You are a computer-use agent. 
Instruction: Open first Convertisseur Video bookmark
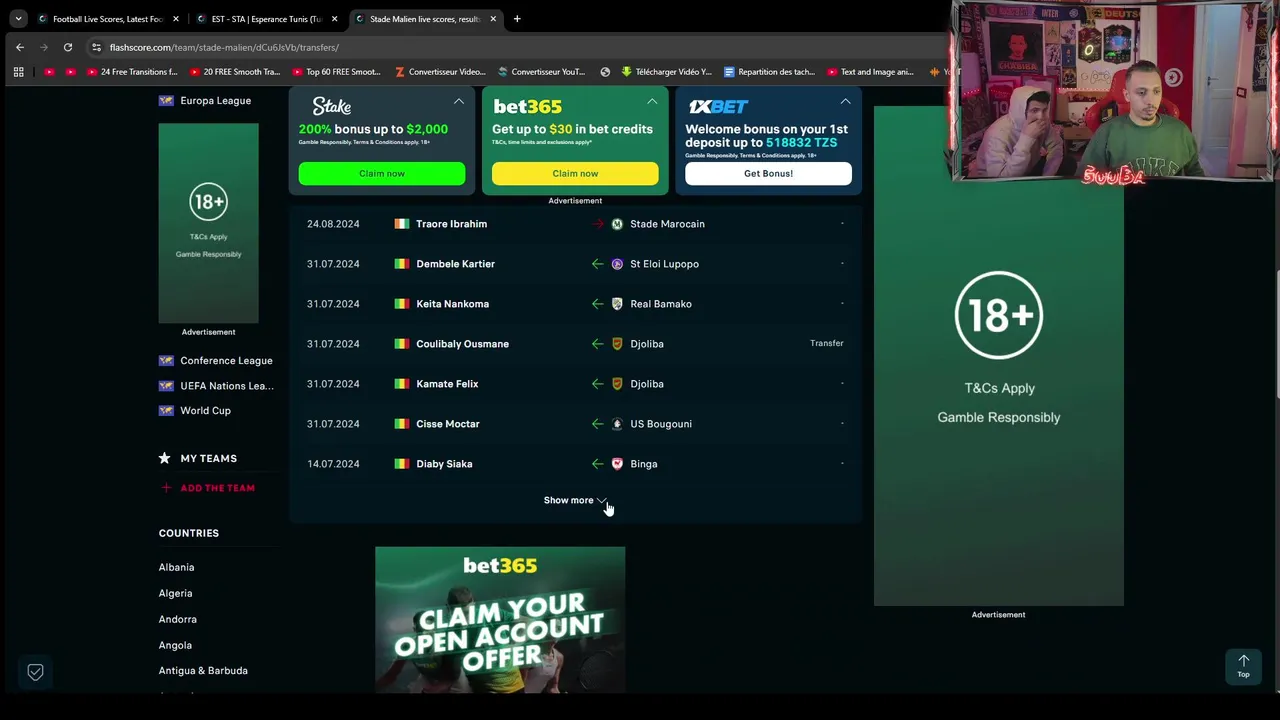click(440, 72)
